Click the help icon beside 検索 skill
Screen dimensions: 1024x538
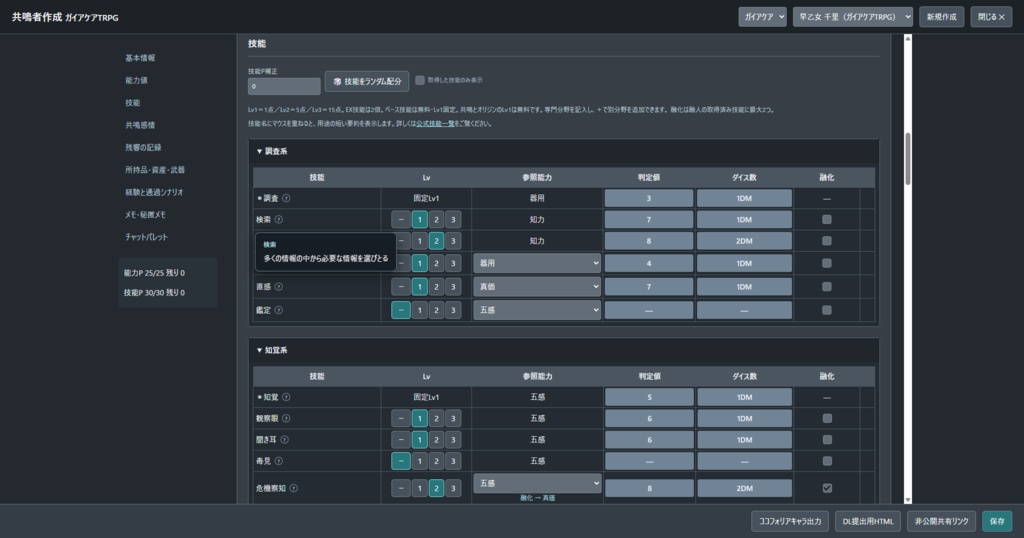click(279, 219)
